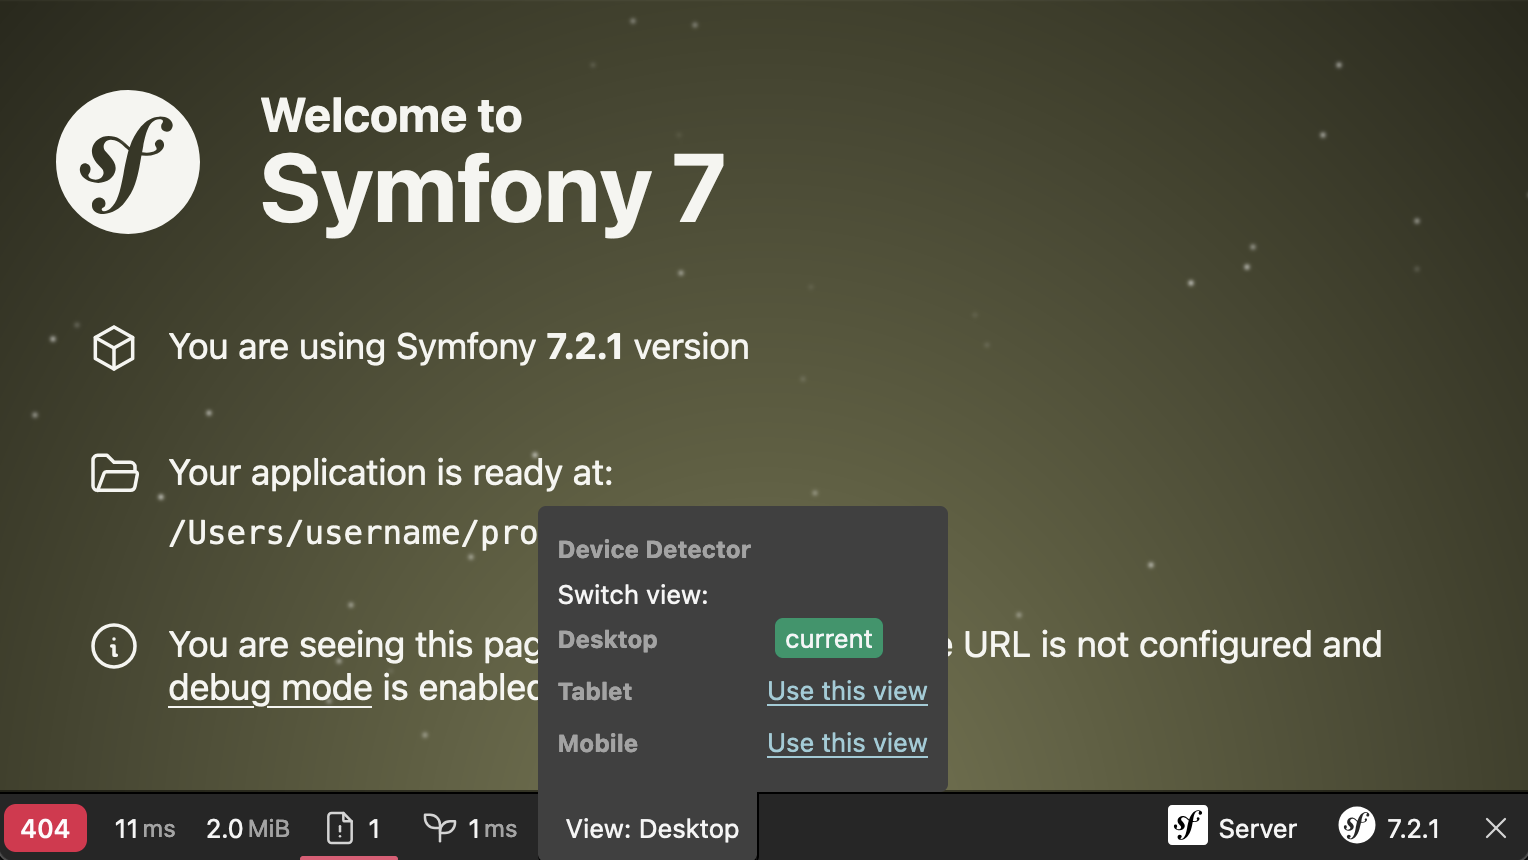Click the Twig sprout icon
The image size is (1528, 860).
tap(439, 827)
